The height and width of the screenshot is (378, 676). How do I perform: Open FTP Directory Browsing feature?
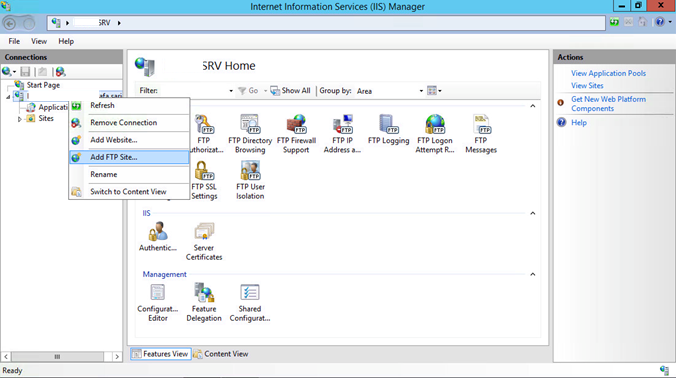click(250, 134)
